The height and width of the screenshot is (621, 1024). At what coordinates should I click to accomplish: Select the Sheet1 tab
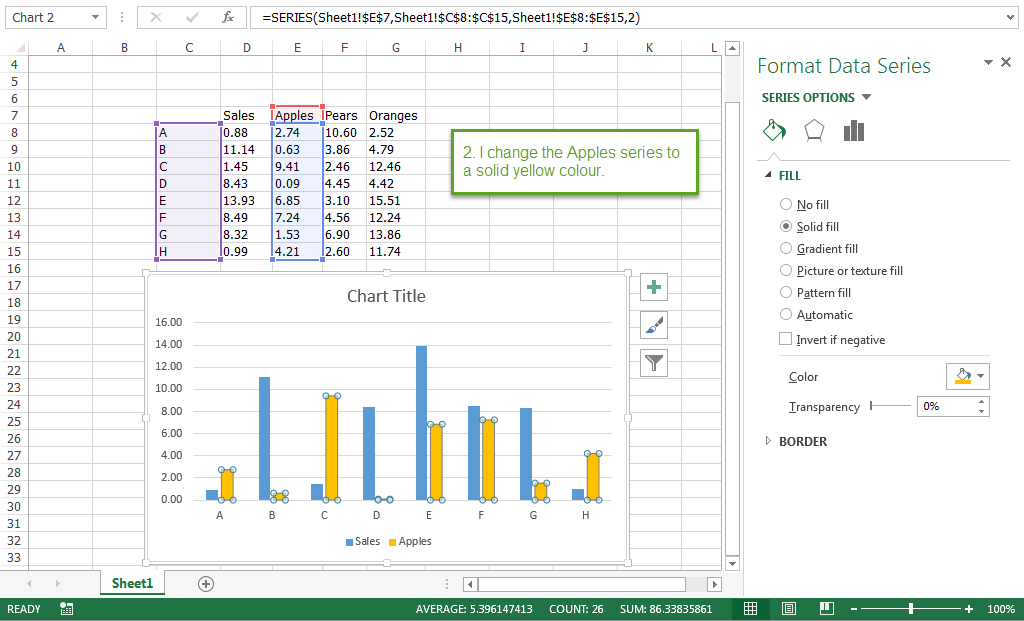(132, 583)
